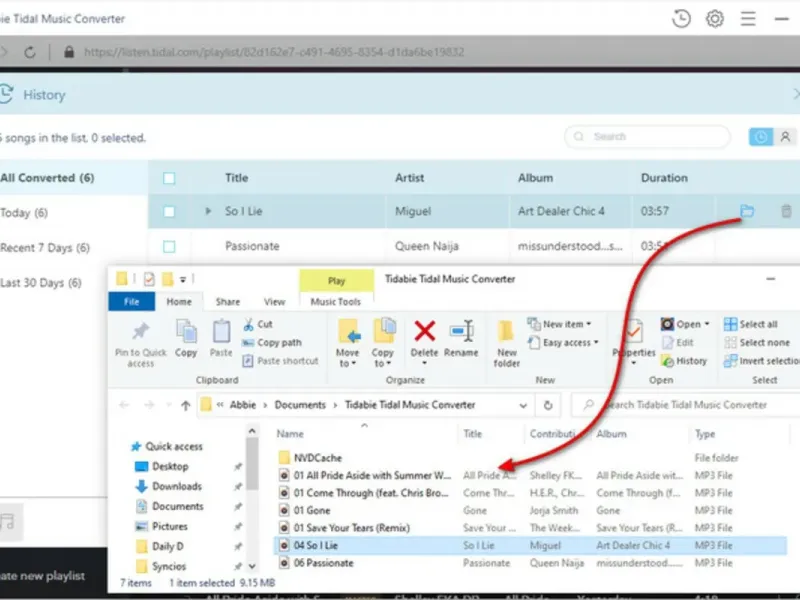Screen dimensions: 800x600
Task: Click Select all in ribbon
Action: click(x=751, y=324)
